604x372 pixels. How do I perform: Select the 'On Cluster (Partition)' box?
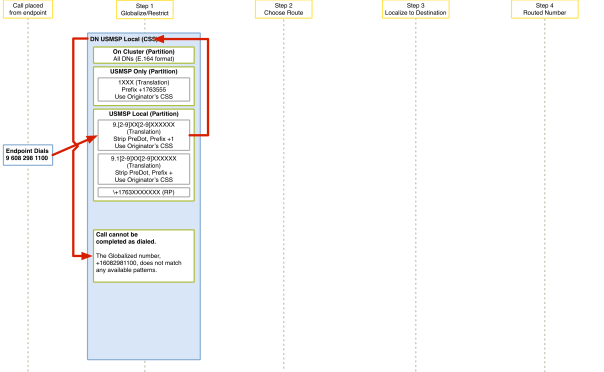(144, 55)
